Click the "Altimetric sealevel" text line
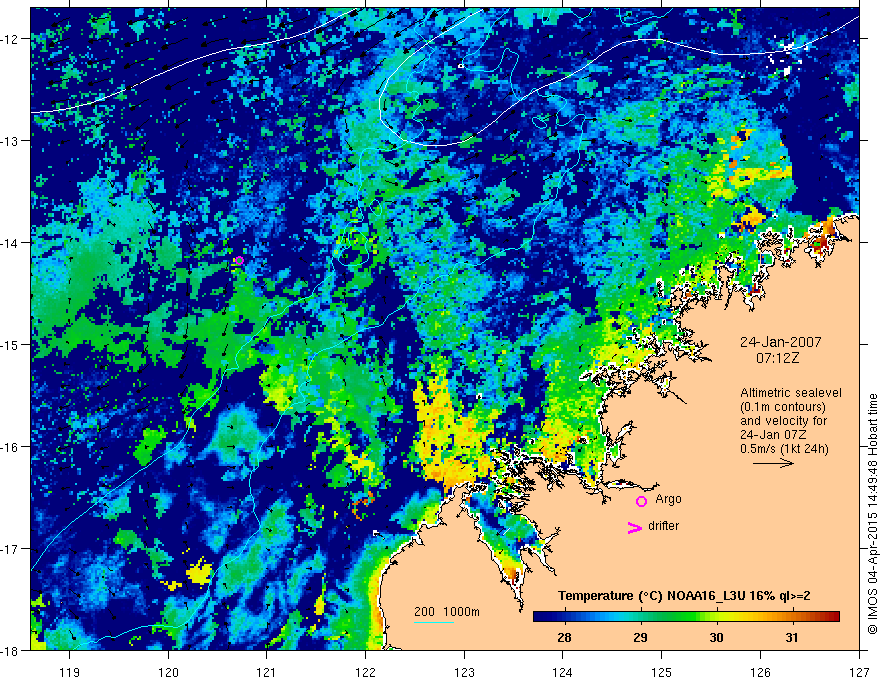The height and width of the screenshot is (680, 880). pyautogui.click(x=791, y=393)
